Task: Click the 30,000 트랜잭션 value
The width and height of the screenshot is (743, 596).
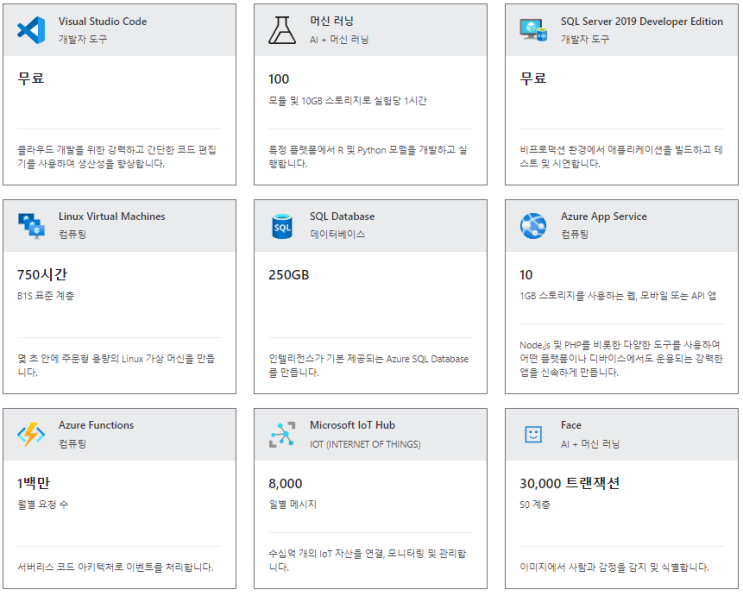Action: [570, 483]
